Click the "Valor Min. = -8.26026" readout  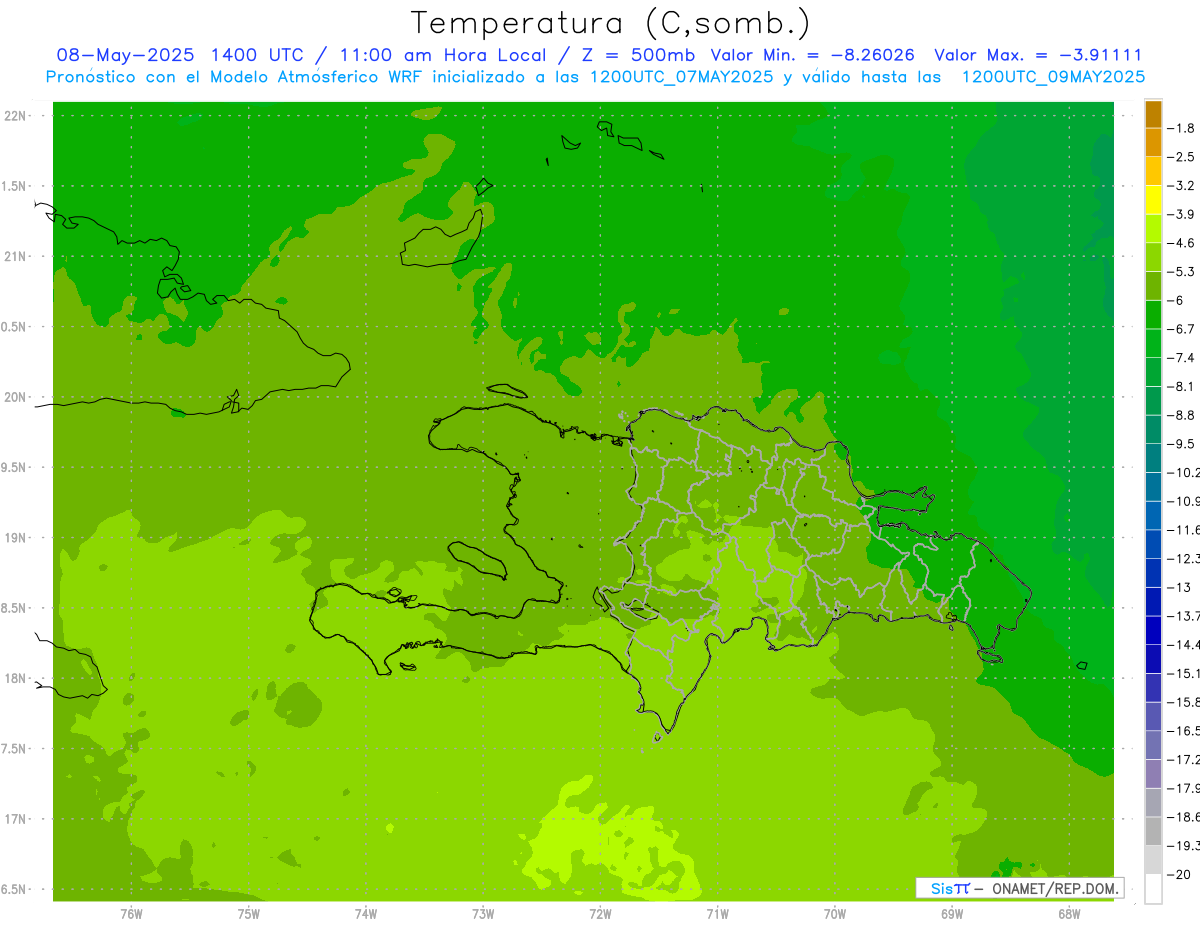(x=812, y=55)
